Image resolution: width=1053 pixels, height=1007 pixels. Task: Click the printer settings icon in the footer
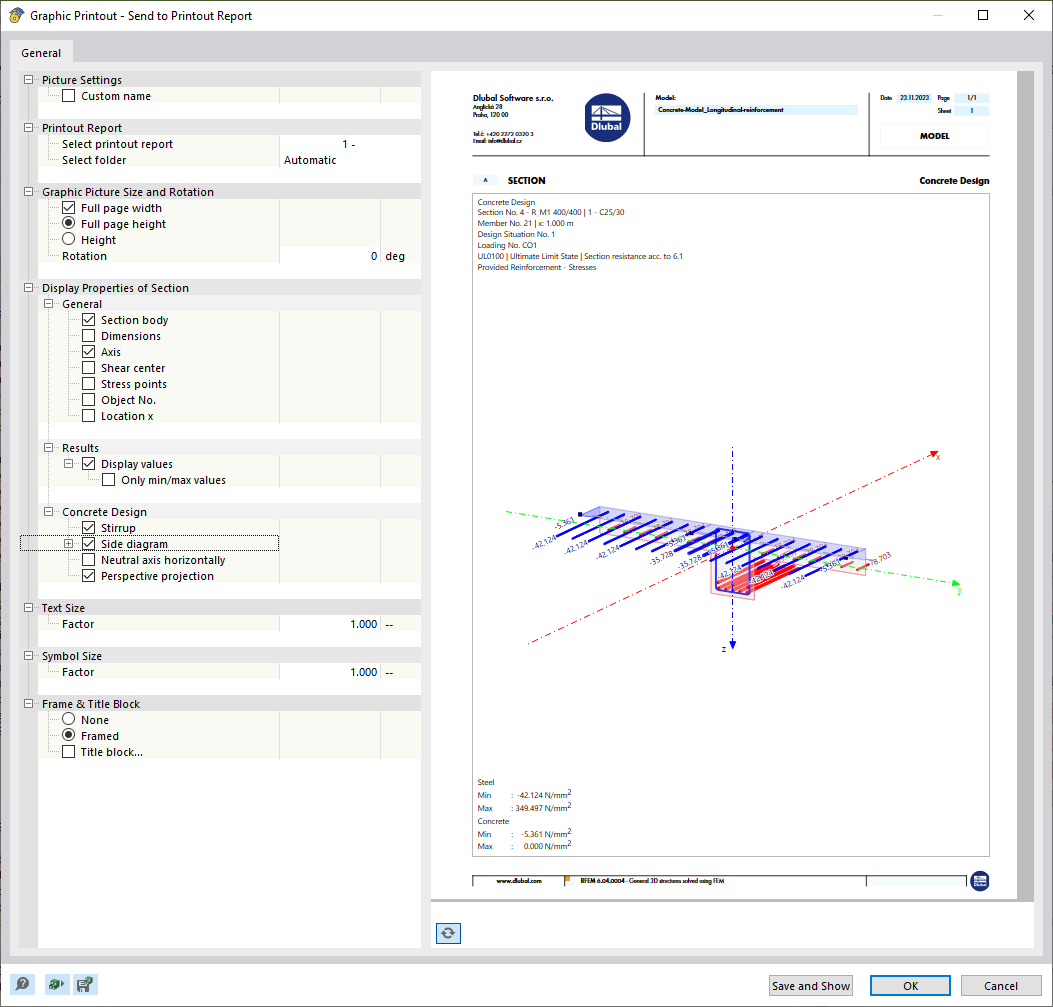[x=85, y=984]
